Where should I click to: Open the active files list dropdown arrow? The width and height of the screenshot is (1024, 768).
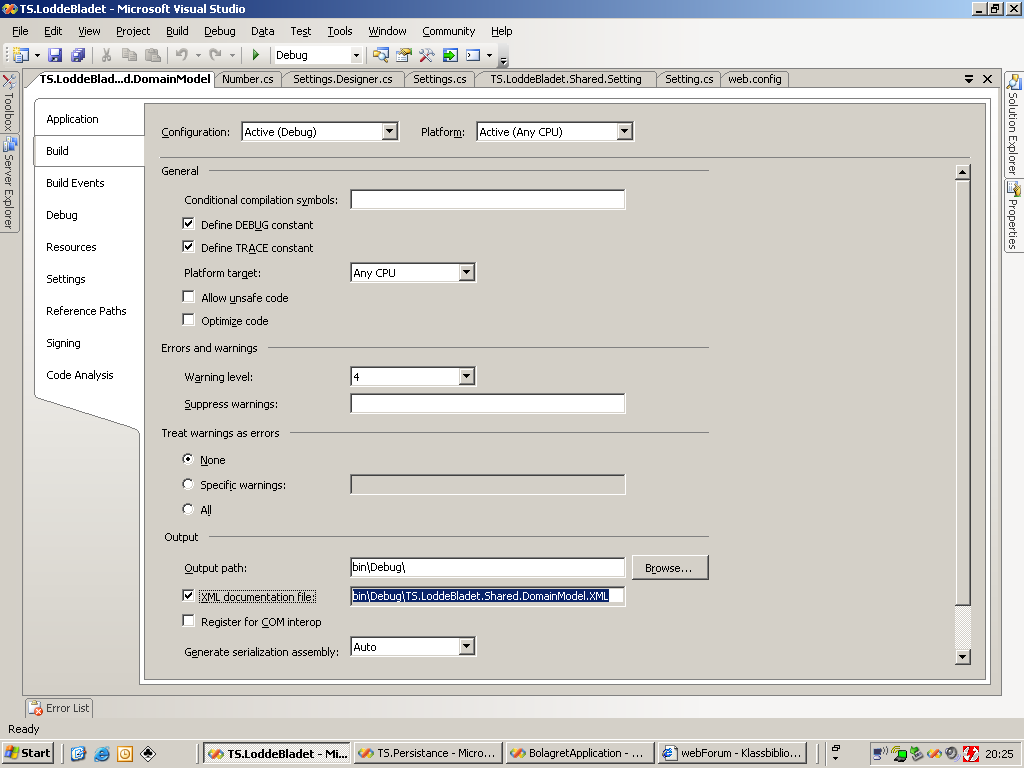tap(968, 79)
